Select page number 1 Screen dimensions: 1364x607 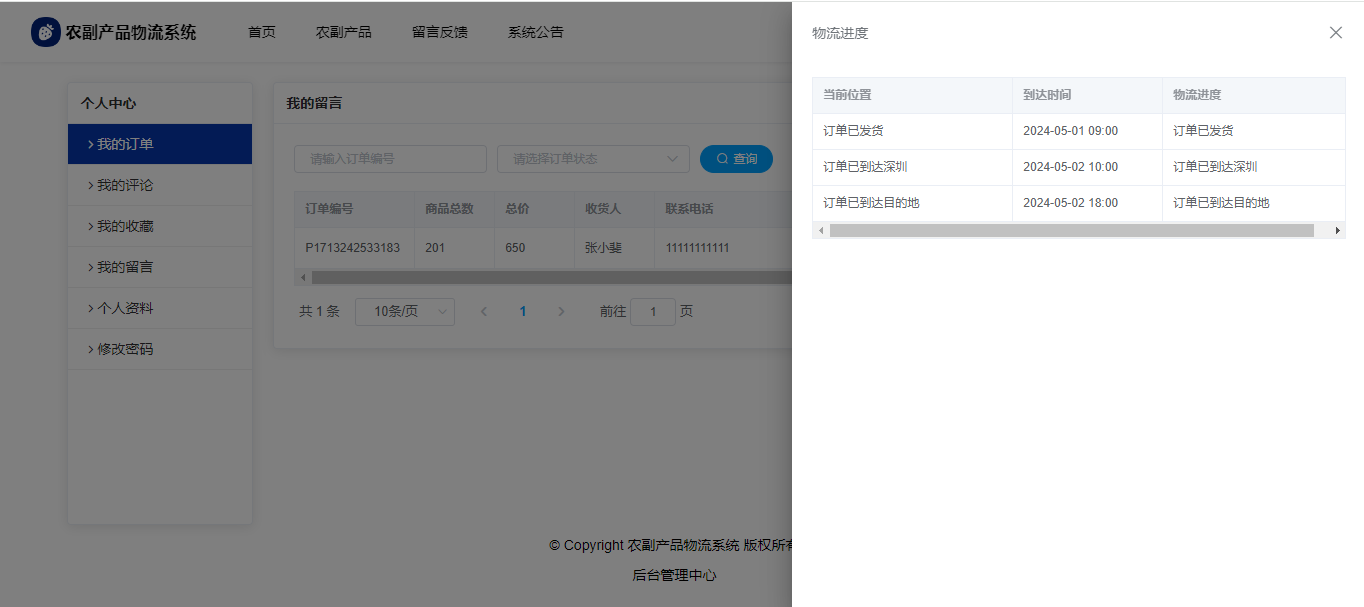522,312
